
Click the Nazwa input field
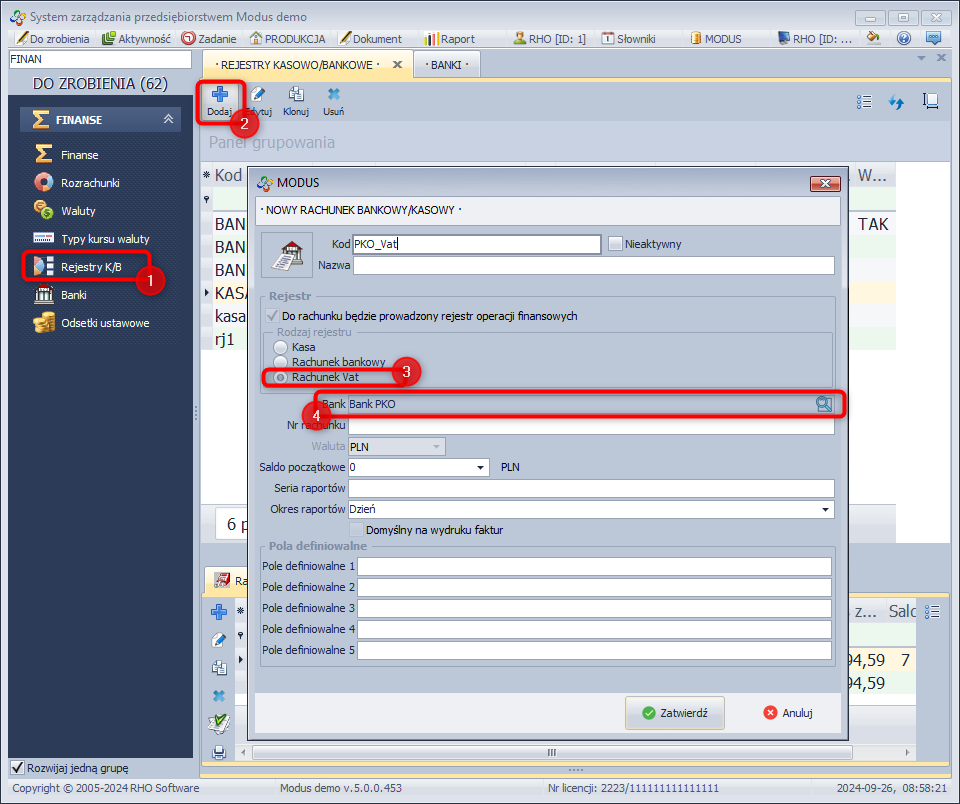click(x=593, y=266)
